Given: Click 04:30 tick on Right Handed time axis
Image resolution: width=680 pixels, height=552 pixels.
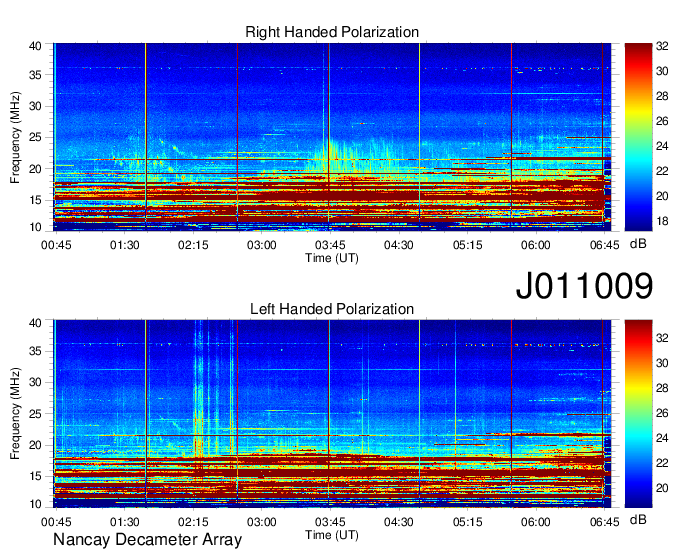Looking at the screenshot, I should (399, 245).
